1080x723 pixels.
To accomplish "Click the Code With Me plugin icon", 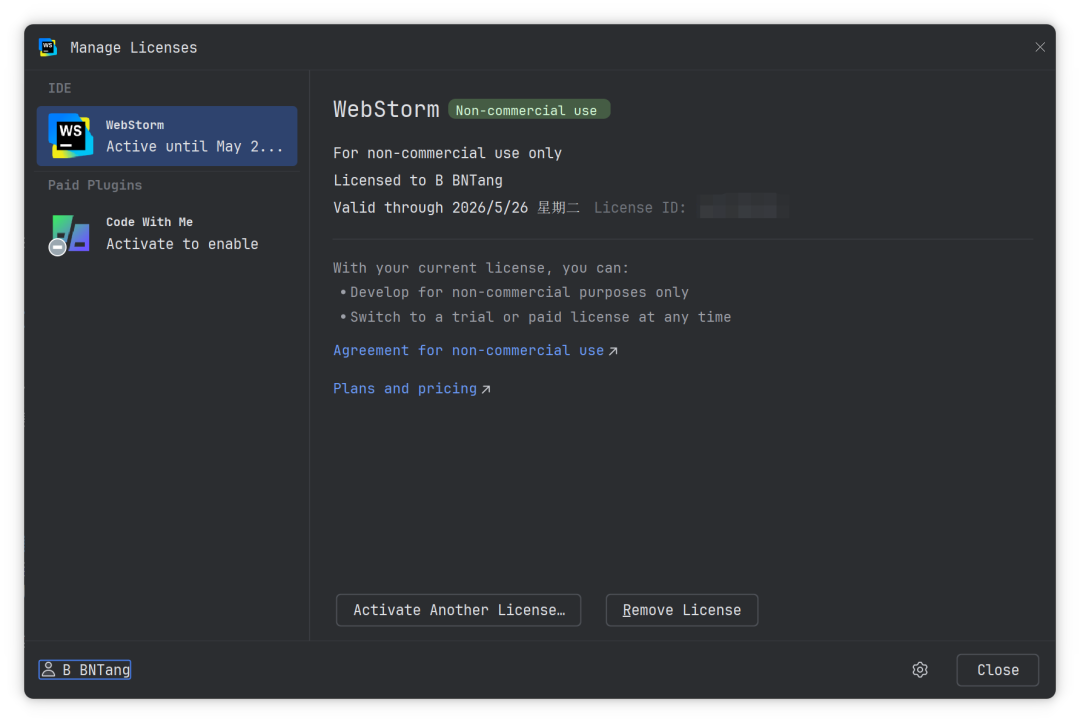I will (70, 234).
